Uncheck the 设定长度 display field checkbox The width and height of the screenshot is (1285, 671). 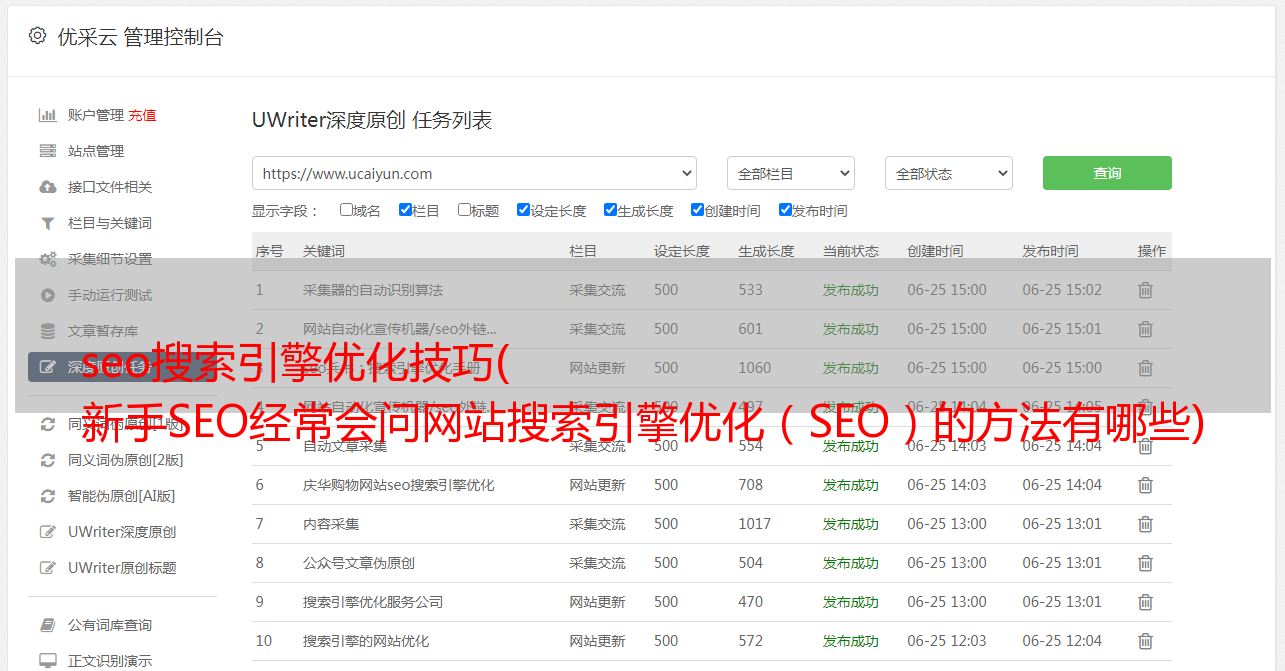pos(523,210)
